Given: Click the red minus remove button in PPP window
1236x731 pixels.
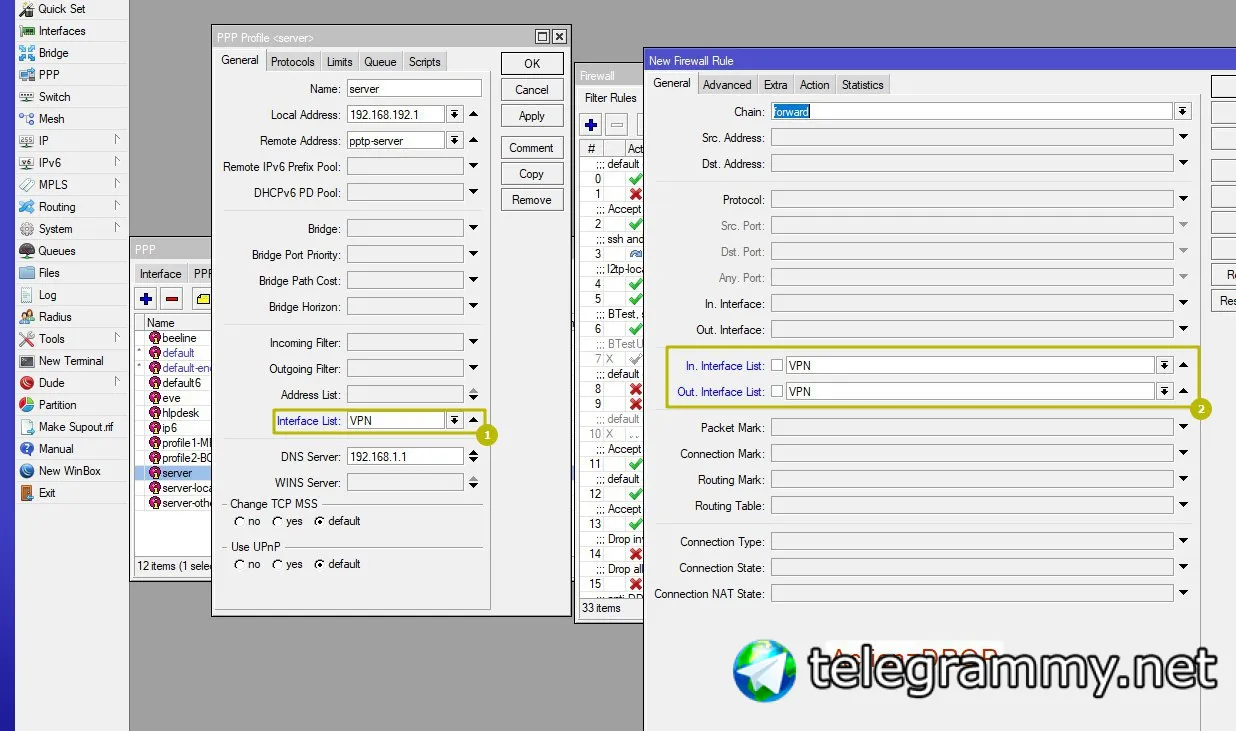Looking at the screenshot, I should (x=172, y=298).
